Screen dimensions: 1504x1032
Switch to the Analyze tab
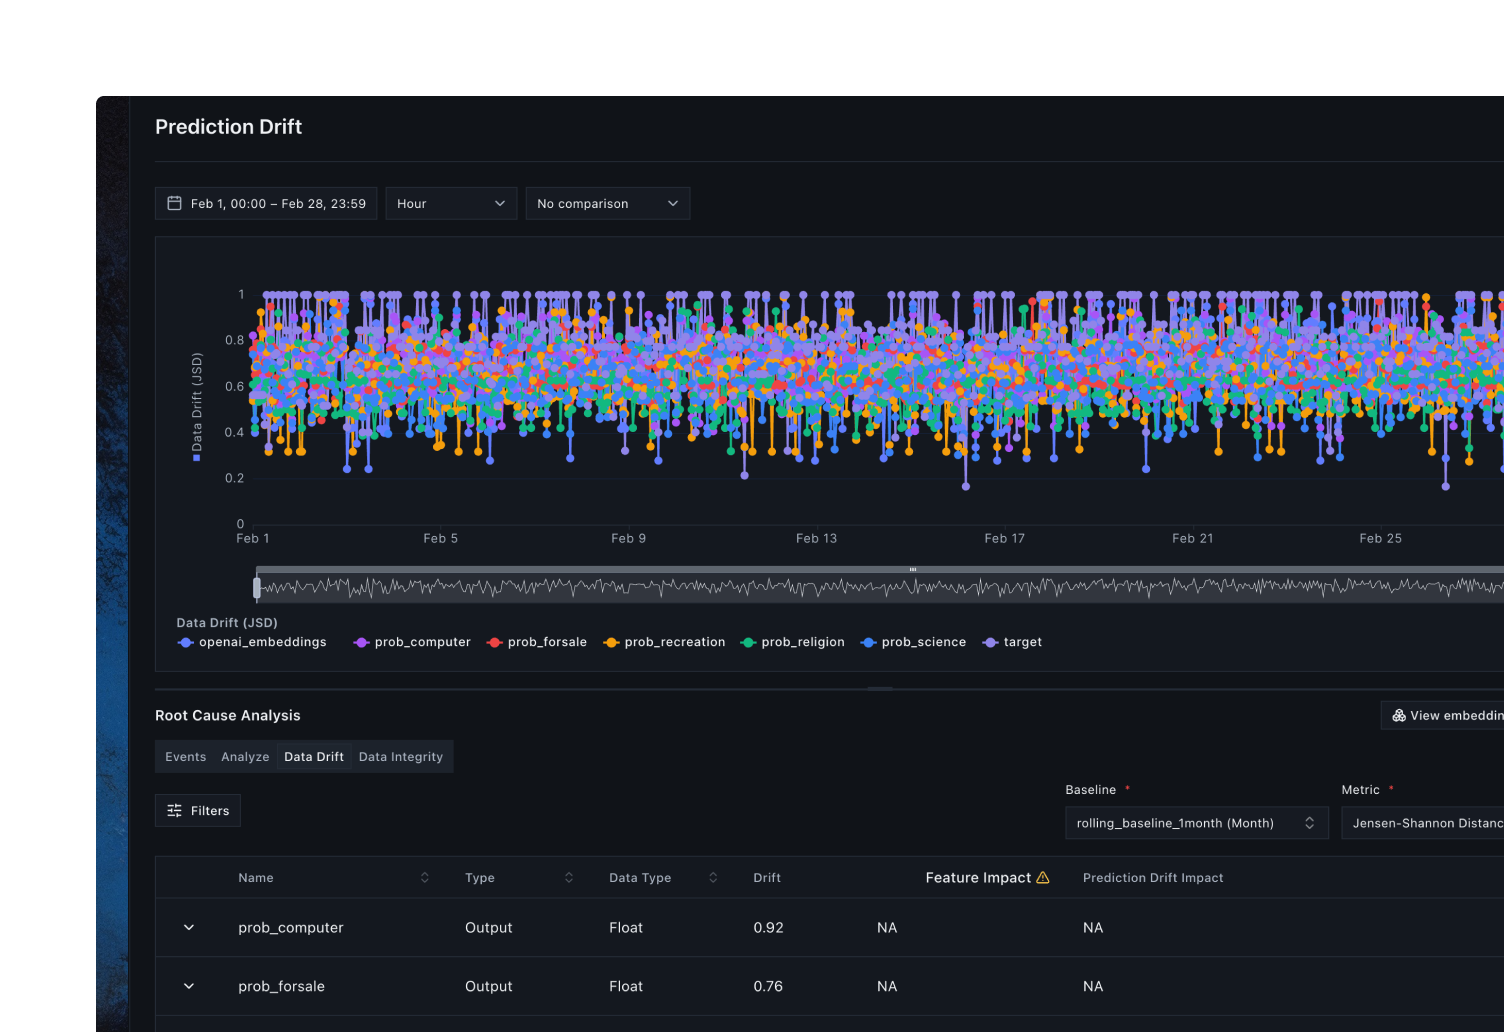tap(245, 757)
